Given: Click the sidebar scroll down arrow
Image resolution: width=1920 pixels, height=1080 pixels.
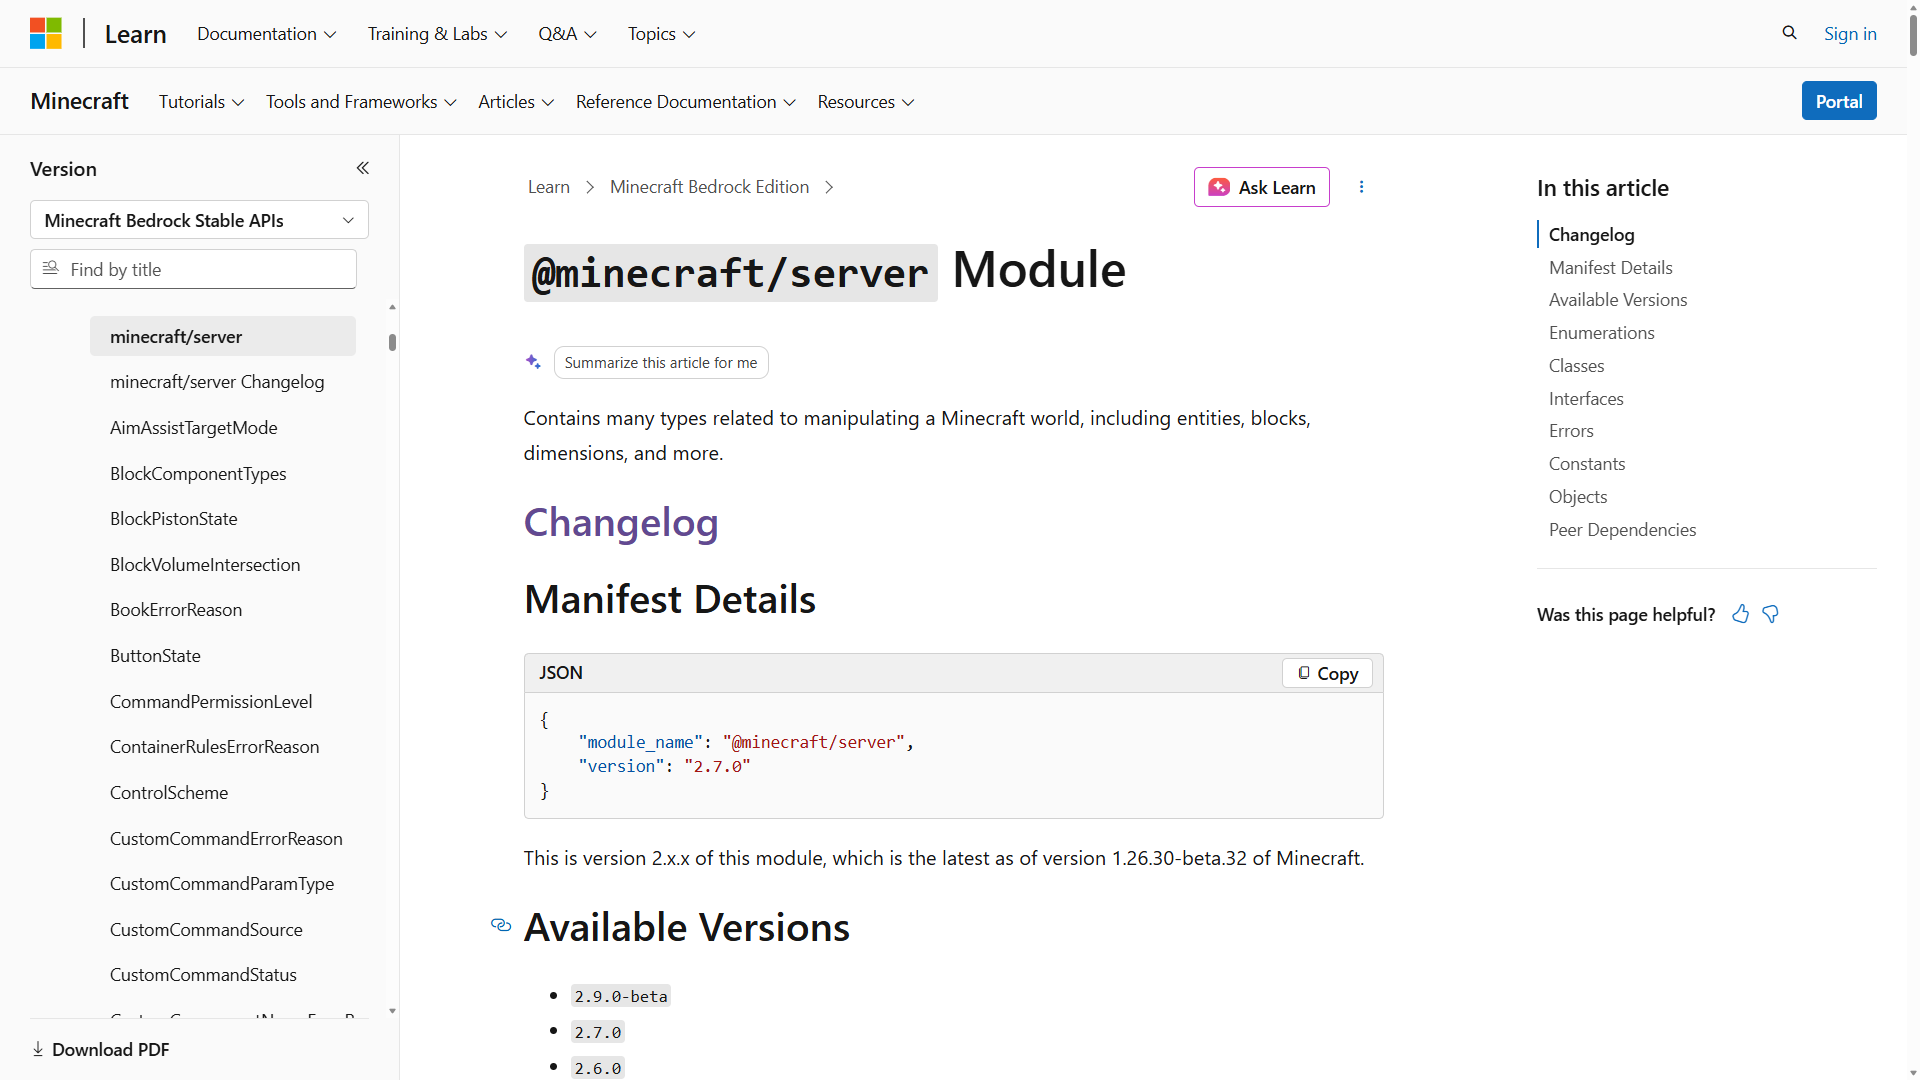Looking at the screenshot, I should click(x=392, y=1011).
